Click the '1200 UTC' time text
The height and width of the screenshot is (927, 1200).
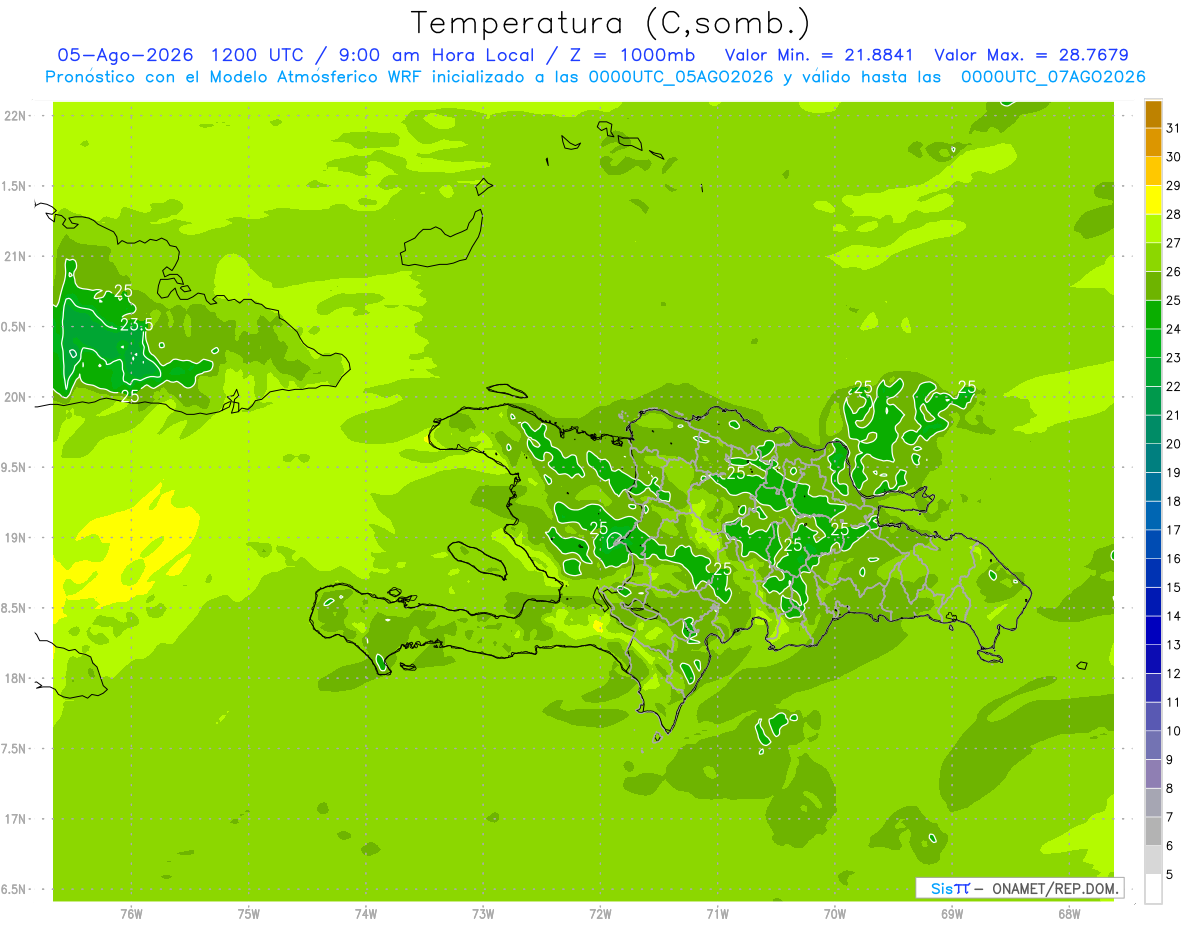(x=257, y=55)
